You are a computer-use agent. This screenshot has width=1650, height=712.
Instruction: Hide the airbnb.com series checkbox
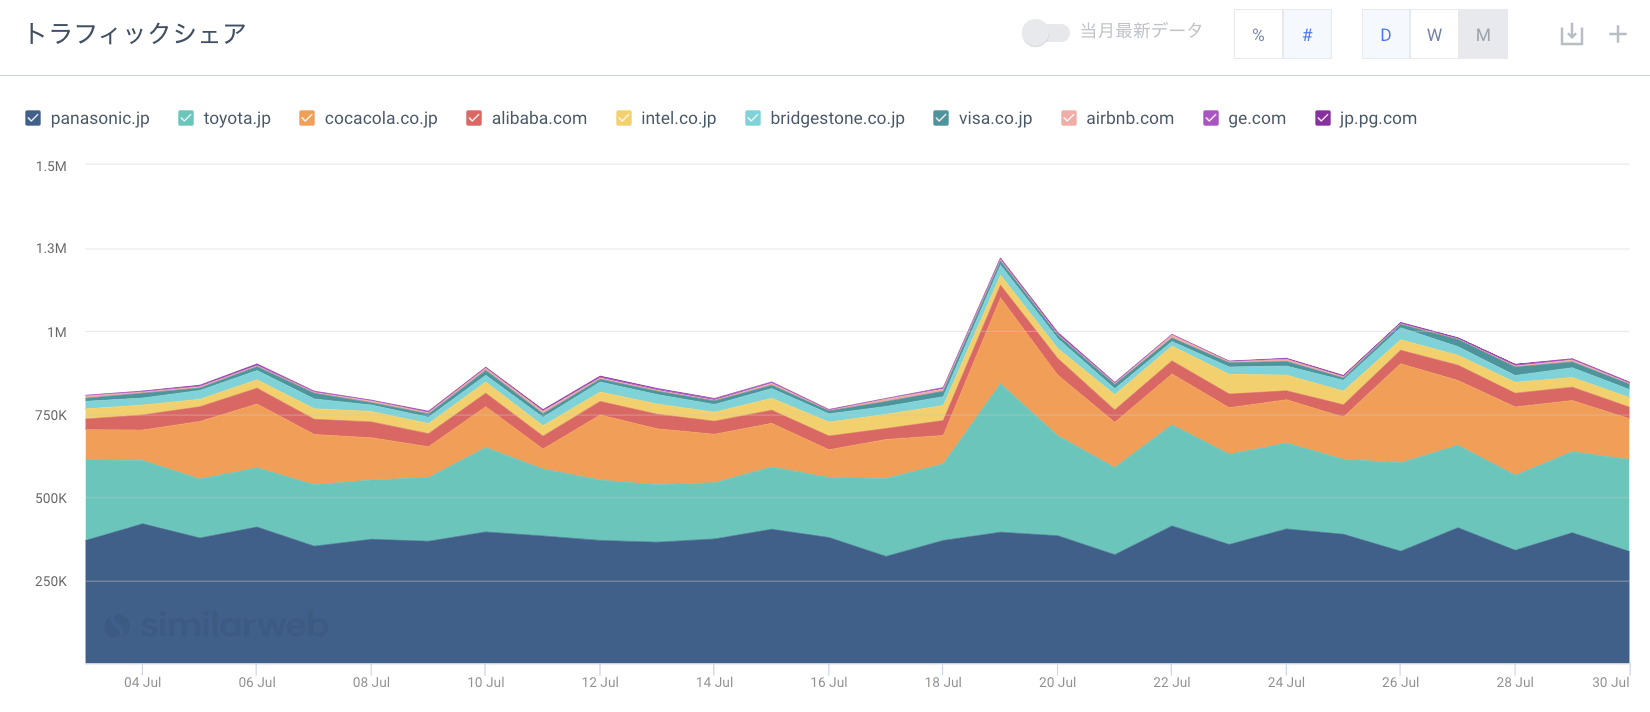tap(1069, 118)
